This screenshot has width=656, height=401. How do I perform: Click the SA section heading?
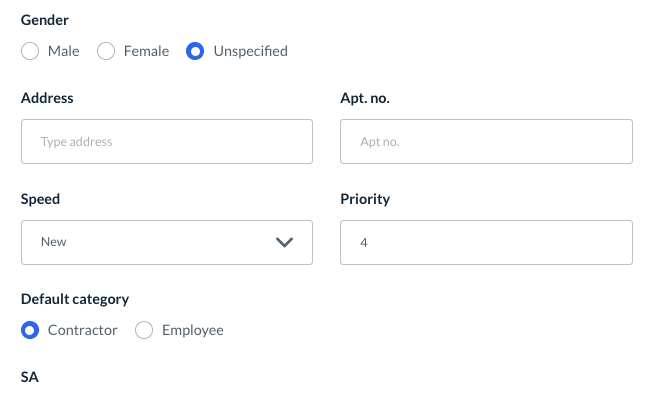pyautogui.click(x=30, y=377)
